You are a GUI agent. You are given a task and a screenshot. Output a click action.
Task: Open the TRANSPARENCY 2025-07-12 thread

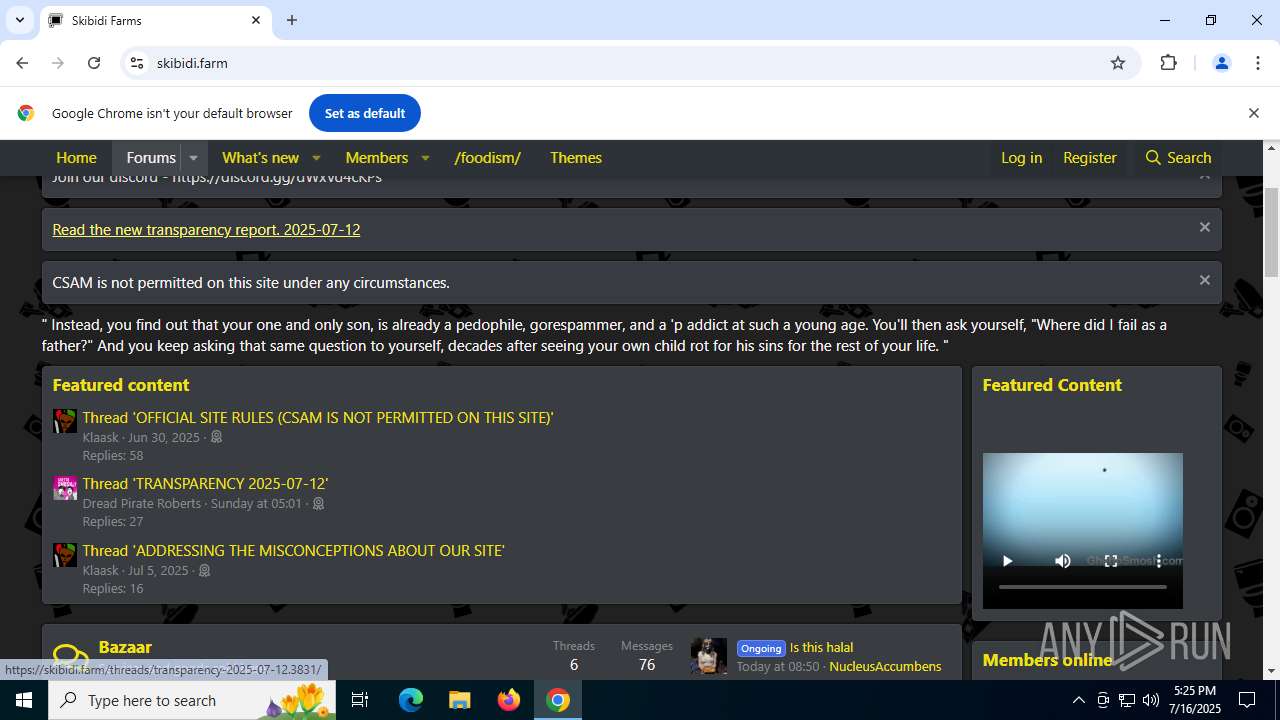pos(205,483)
